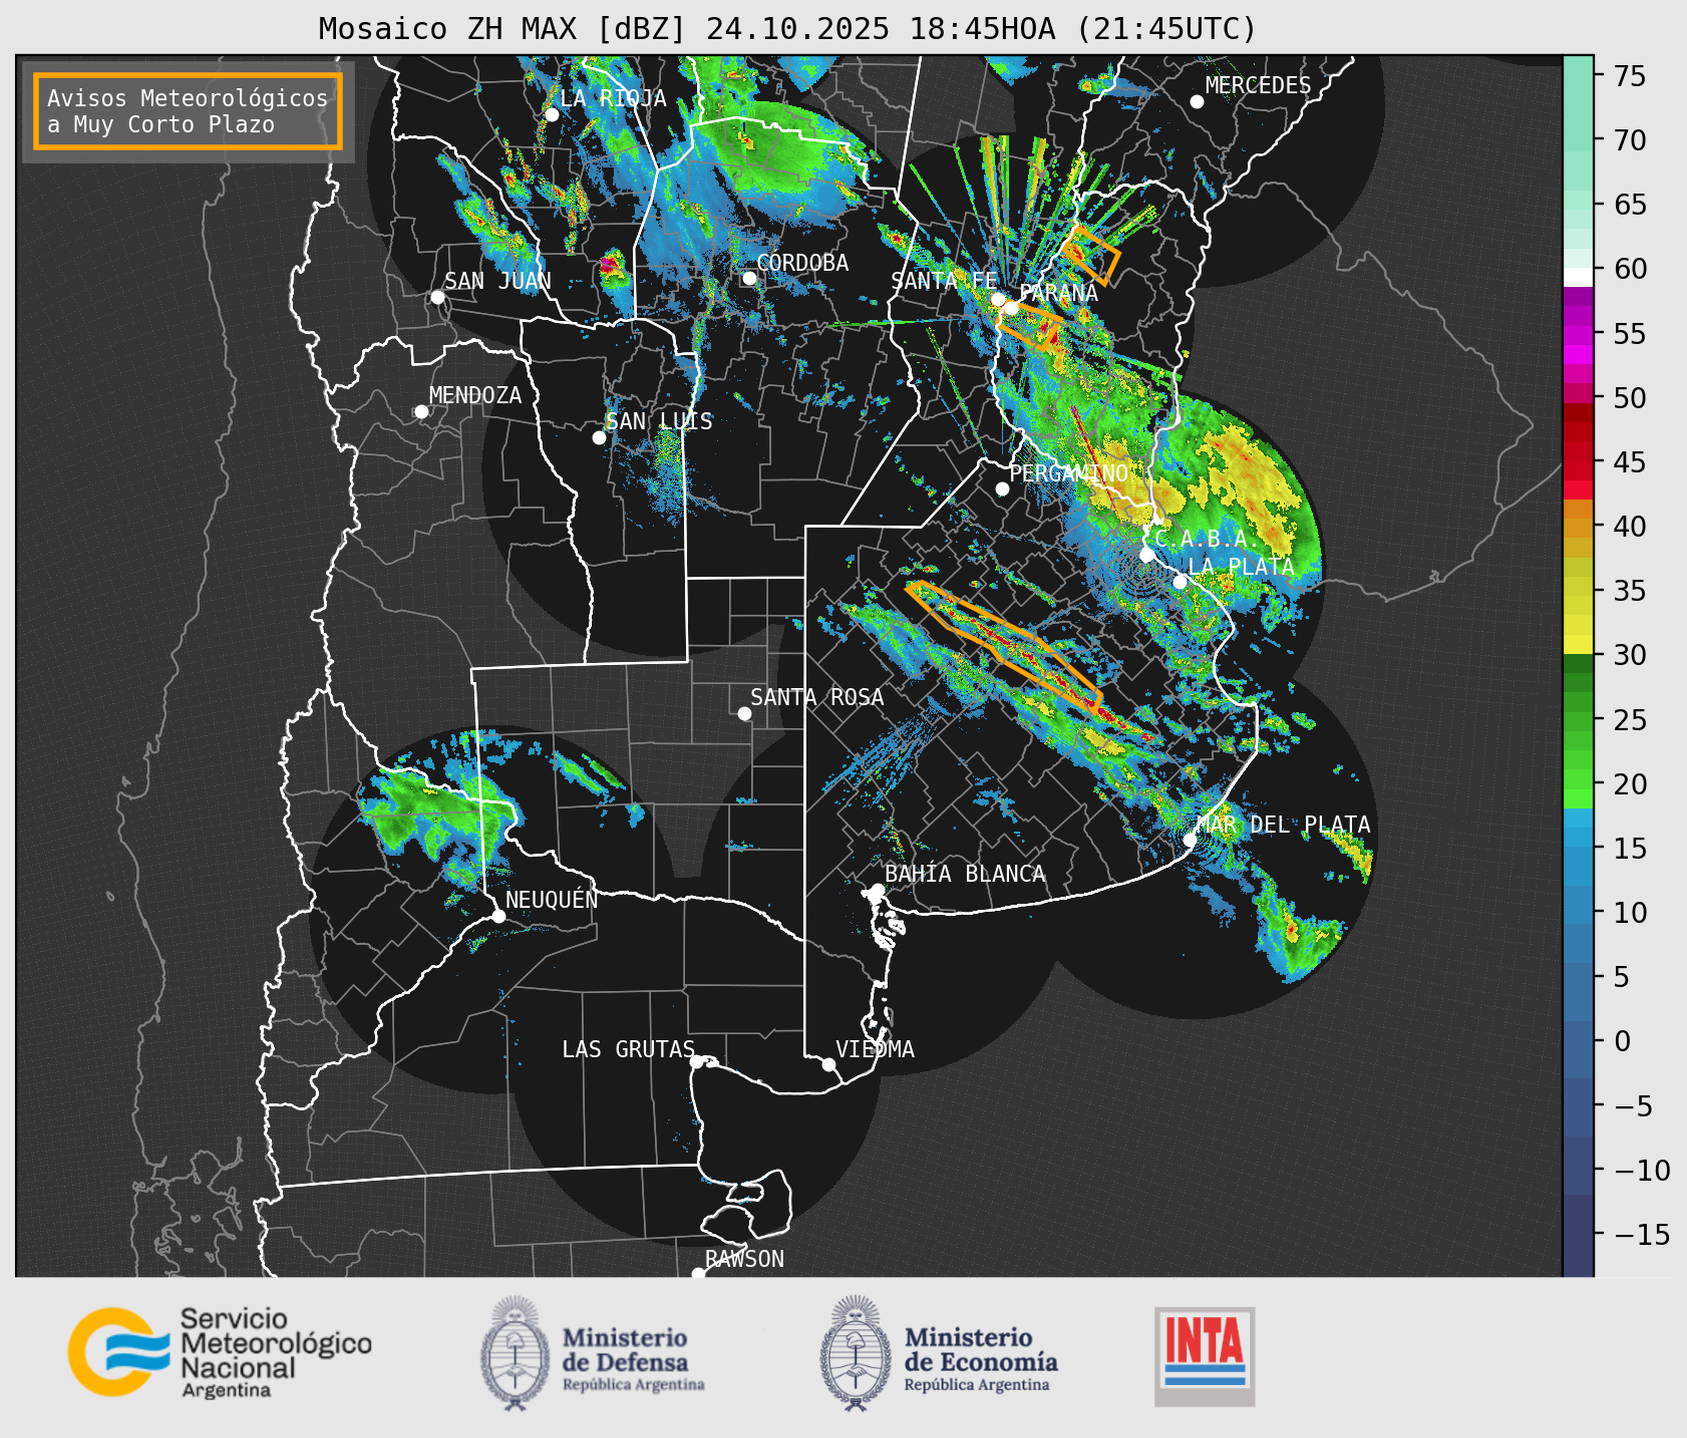Screen dimensions: 1687x1438
Task: Click the C.A.B.A. city marker
Action: [1147, 555]
